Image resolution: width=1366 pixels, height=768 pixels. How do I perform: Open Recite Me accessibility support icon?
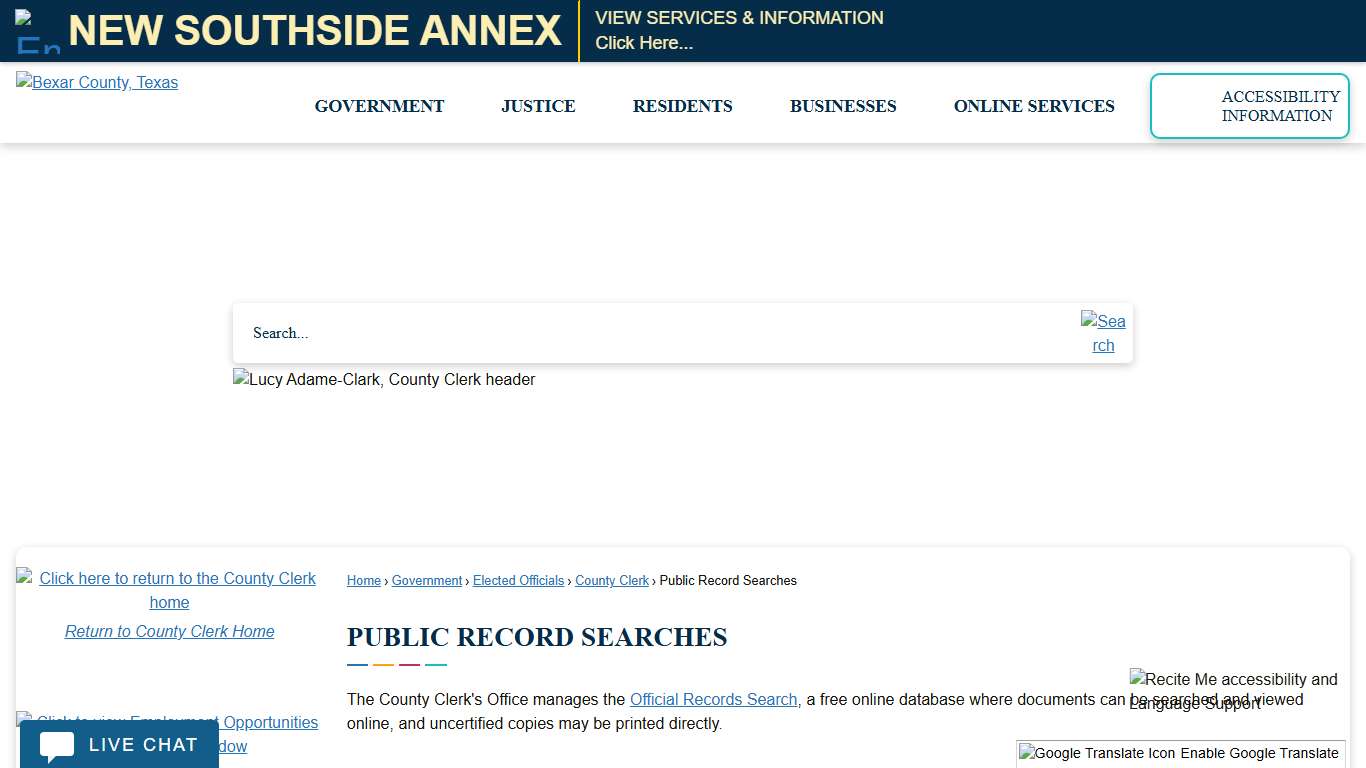pyautogui.click(x=1139, y=679)
